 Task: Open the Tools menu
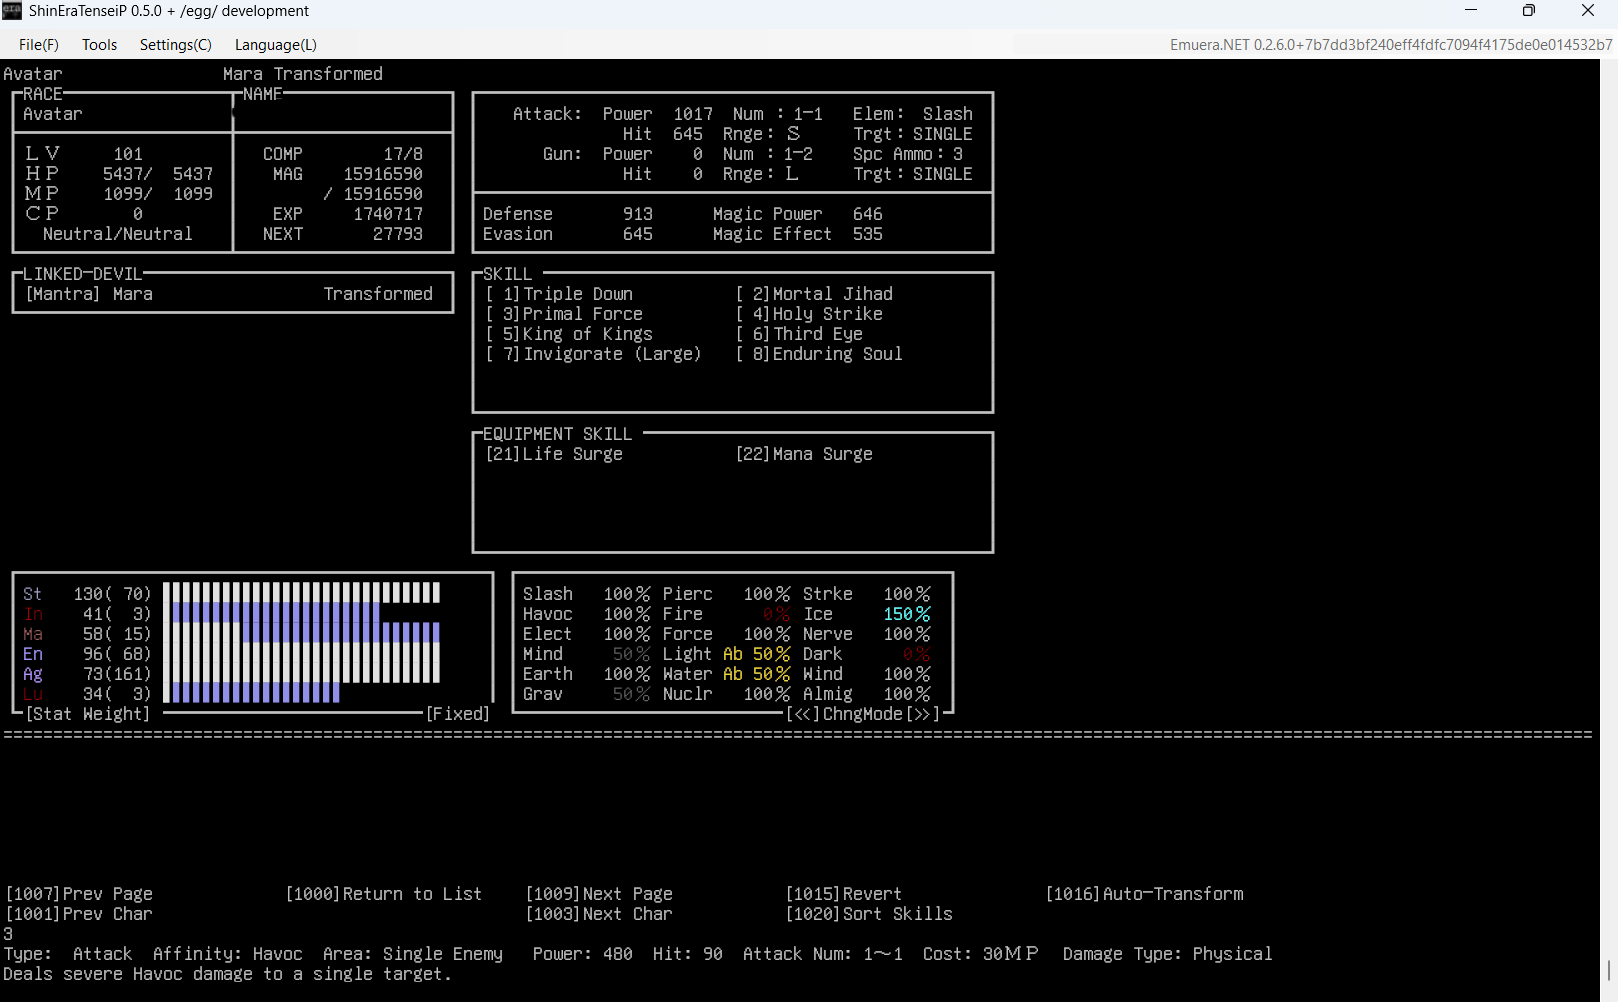point(99,44)
